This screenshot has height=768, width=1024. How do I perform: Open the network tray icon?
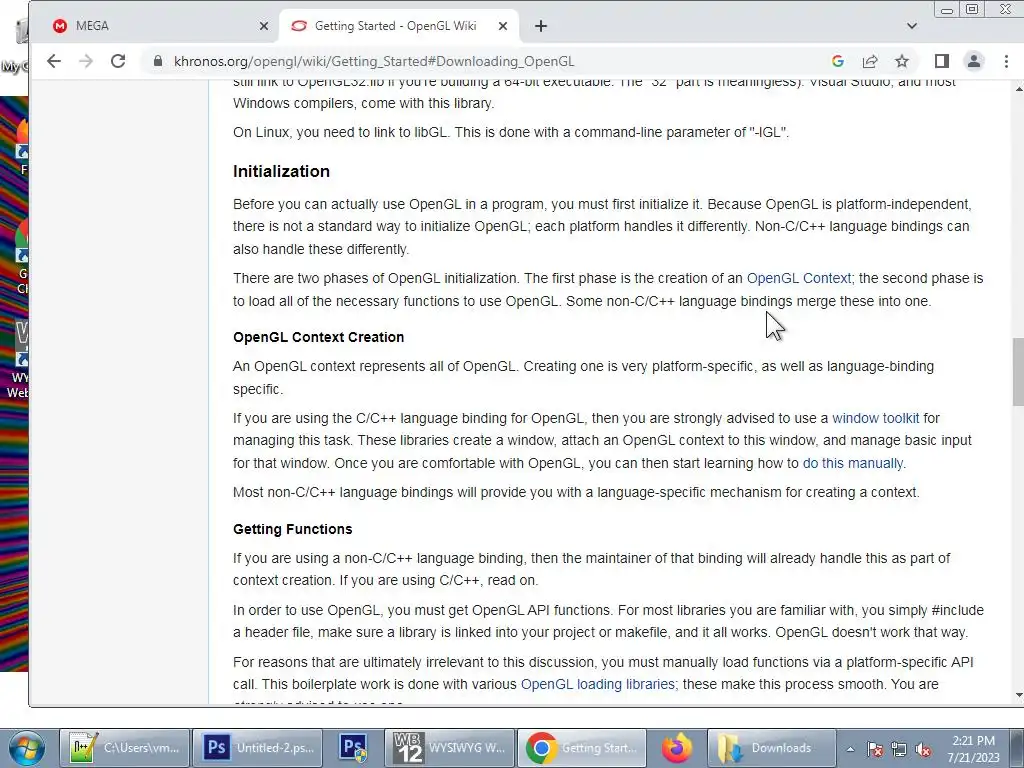click(899, 750)
